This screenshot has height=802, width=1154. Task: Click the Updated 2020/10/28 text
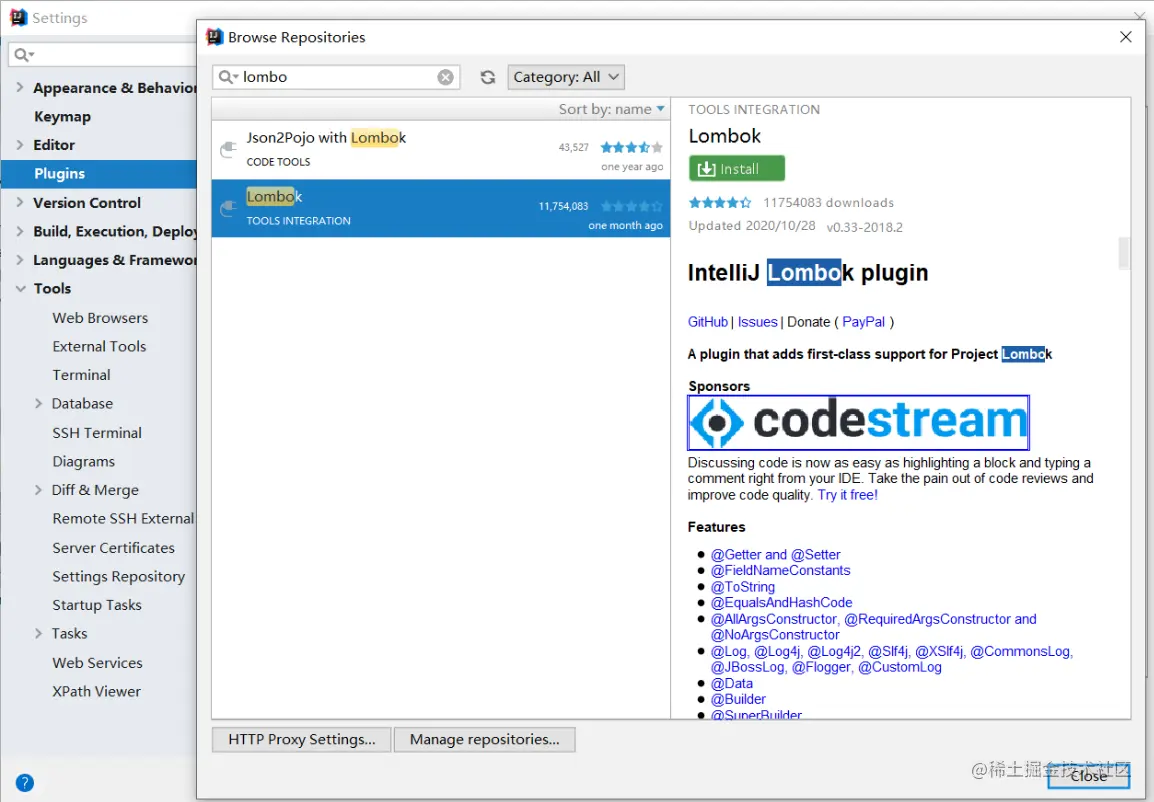click(x=751, y=226)
